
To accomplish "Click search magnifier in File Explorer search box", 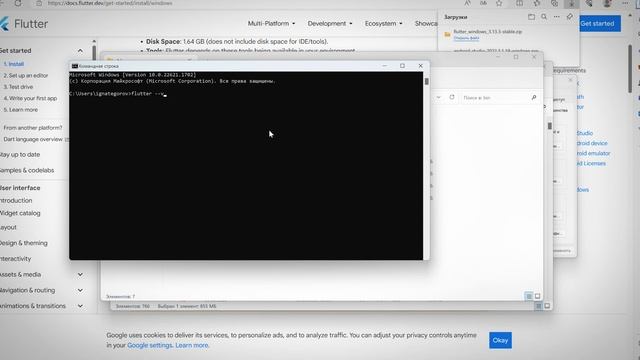I will tap(533, 98).
